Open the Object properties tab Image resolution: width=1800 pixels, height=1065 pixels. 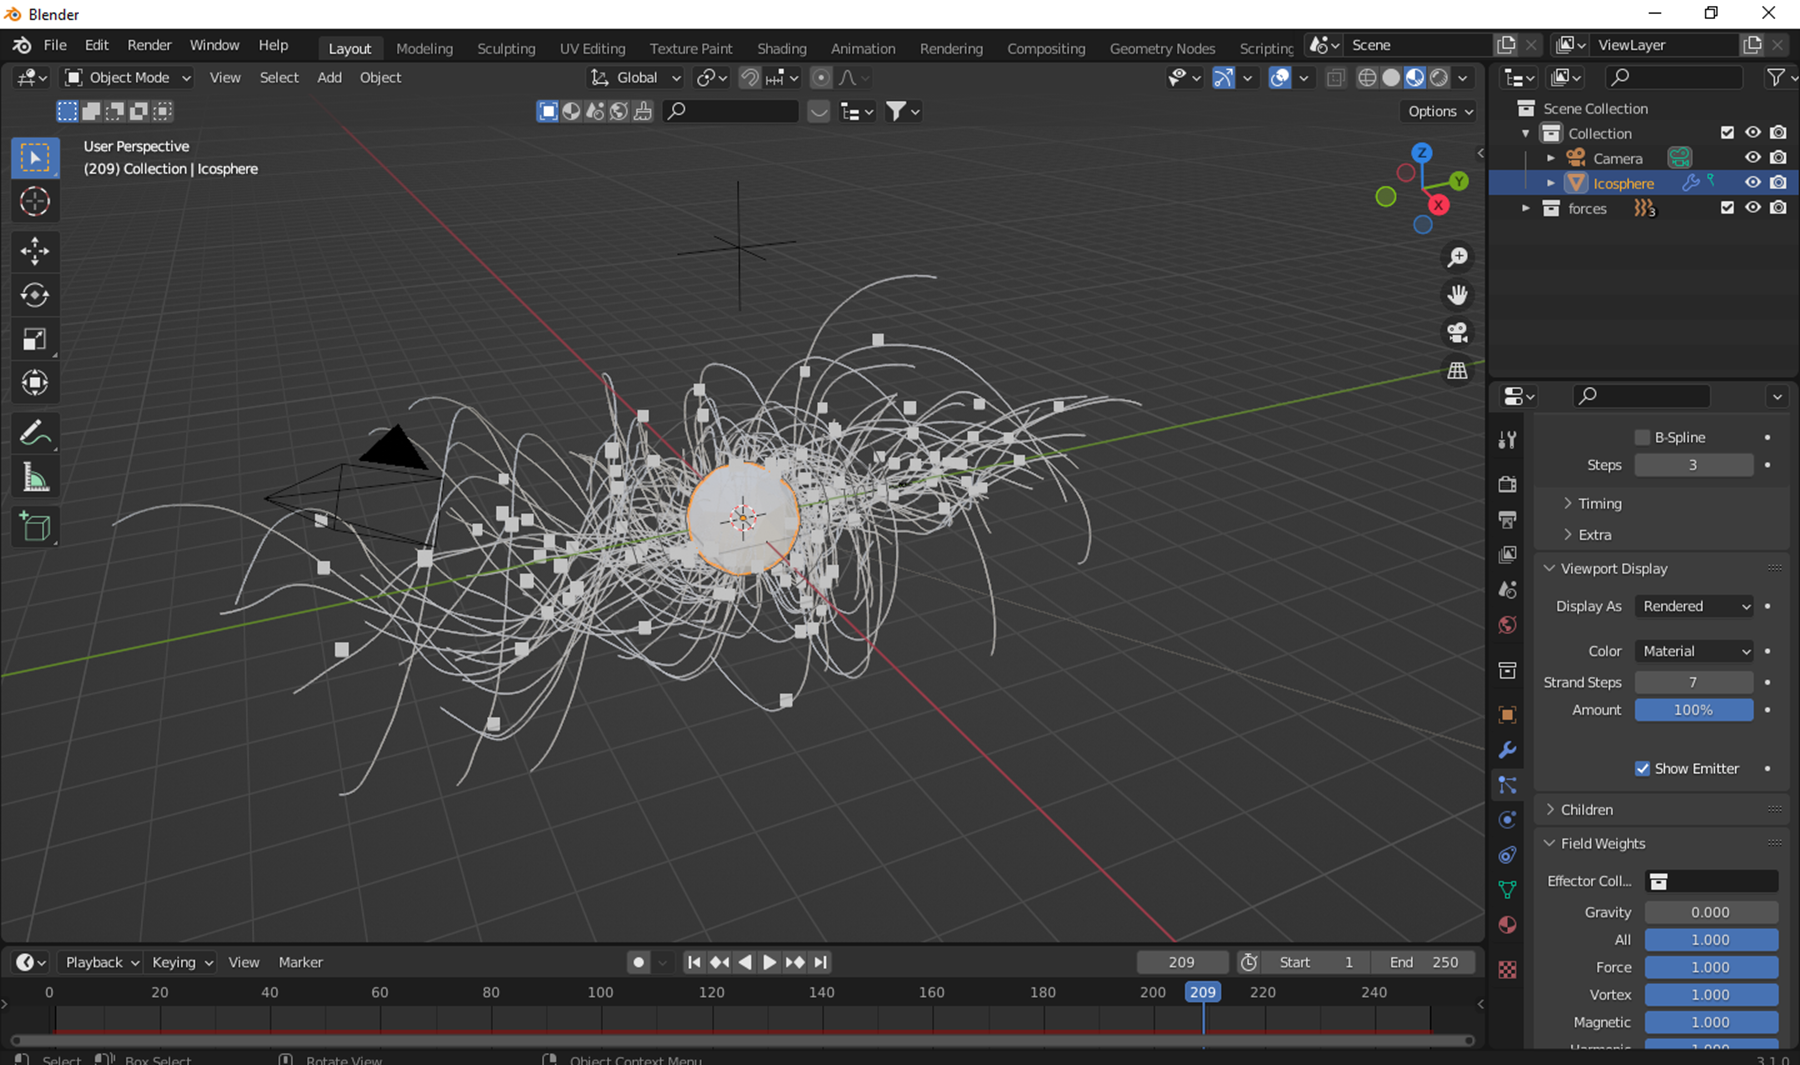click(1507, 715)
